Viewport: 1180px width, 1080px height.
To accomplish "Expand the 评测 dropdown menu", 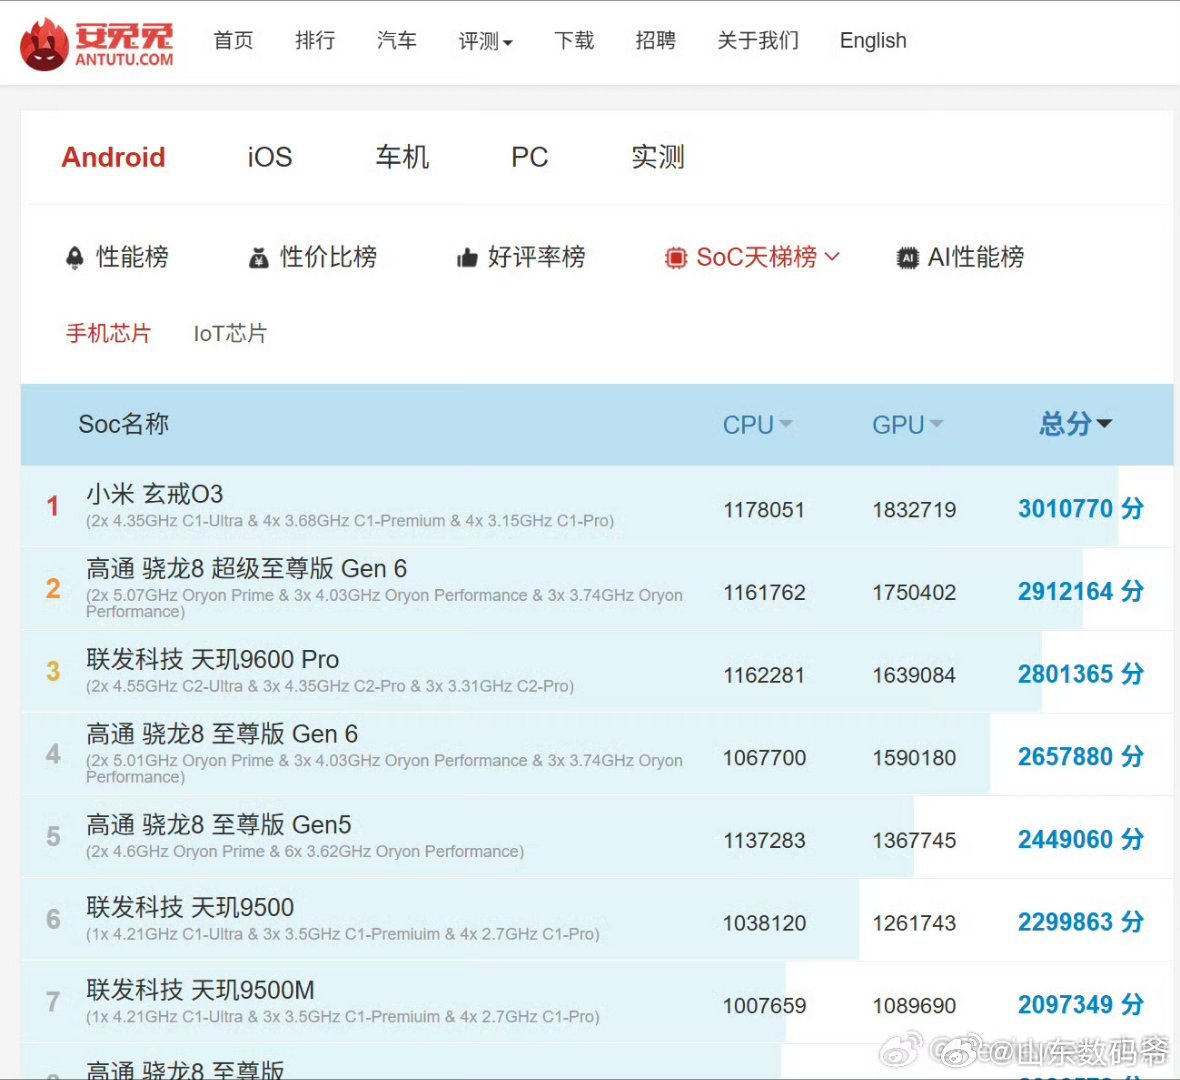I will [485, 41].
